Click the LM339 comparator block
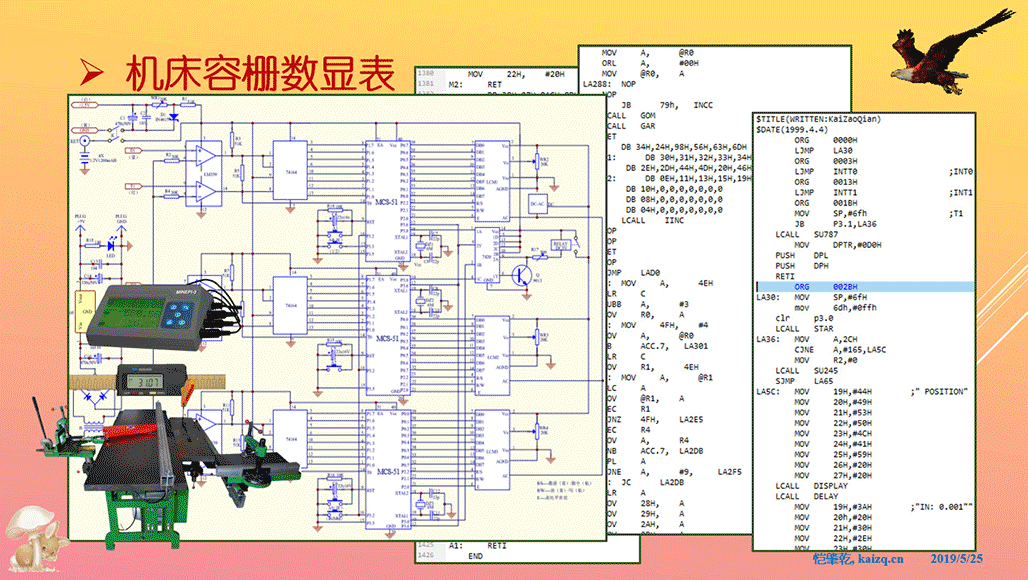The width and height of the screenshot is (1028, 580). 203,174
